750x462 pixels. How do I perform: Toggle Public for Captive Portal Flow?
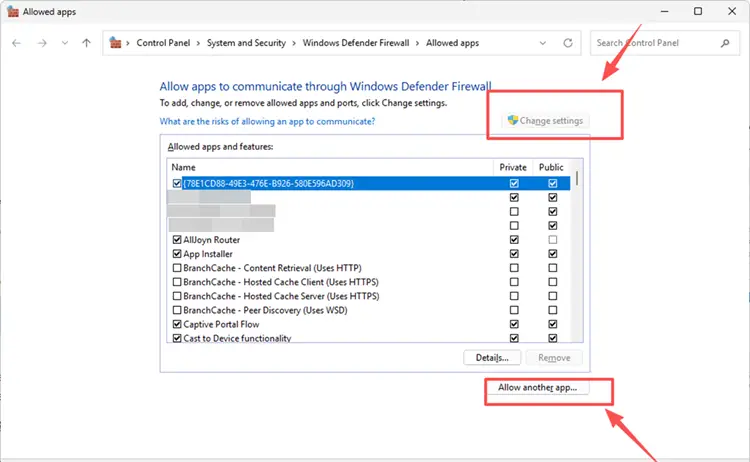pyautogui.click(x=552, y=324)
